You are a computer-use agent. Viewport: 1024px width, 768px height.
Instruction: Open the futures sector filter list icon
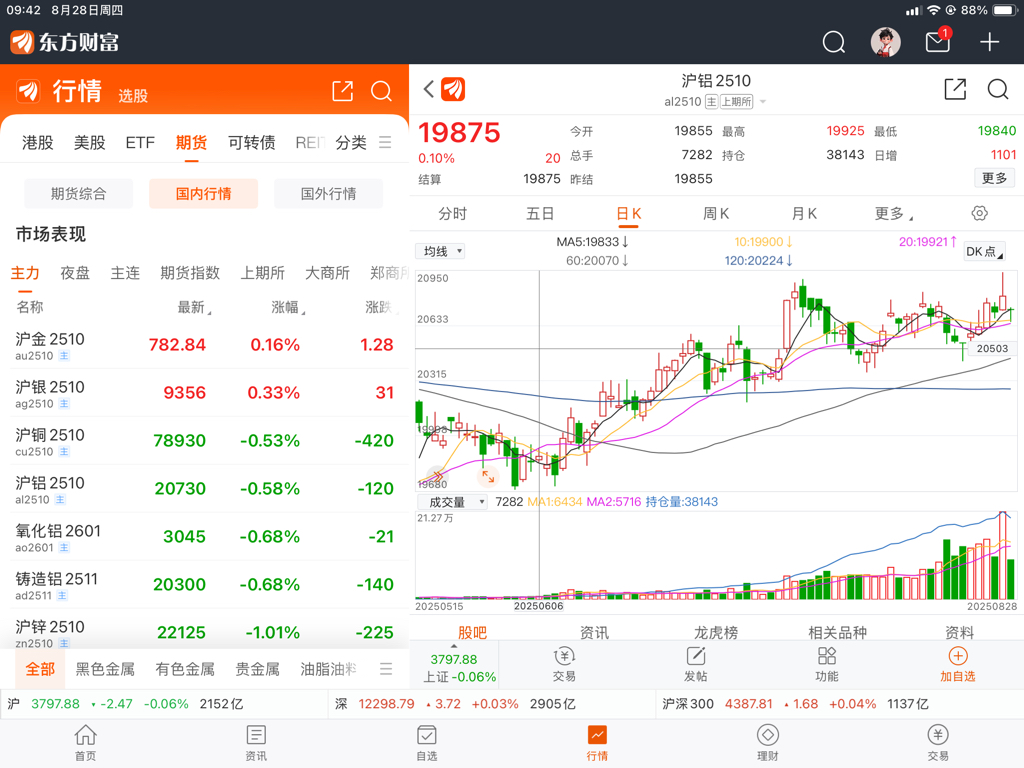pos(386,669)
